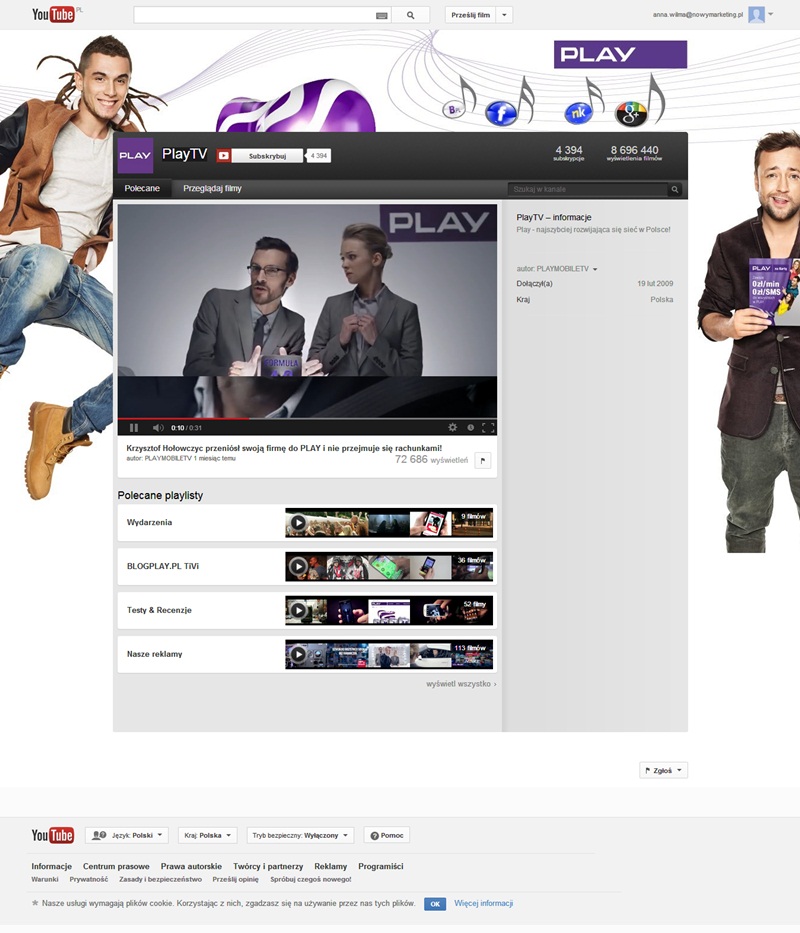
Task: Flag the featured video
Action: point(483,461)
